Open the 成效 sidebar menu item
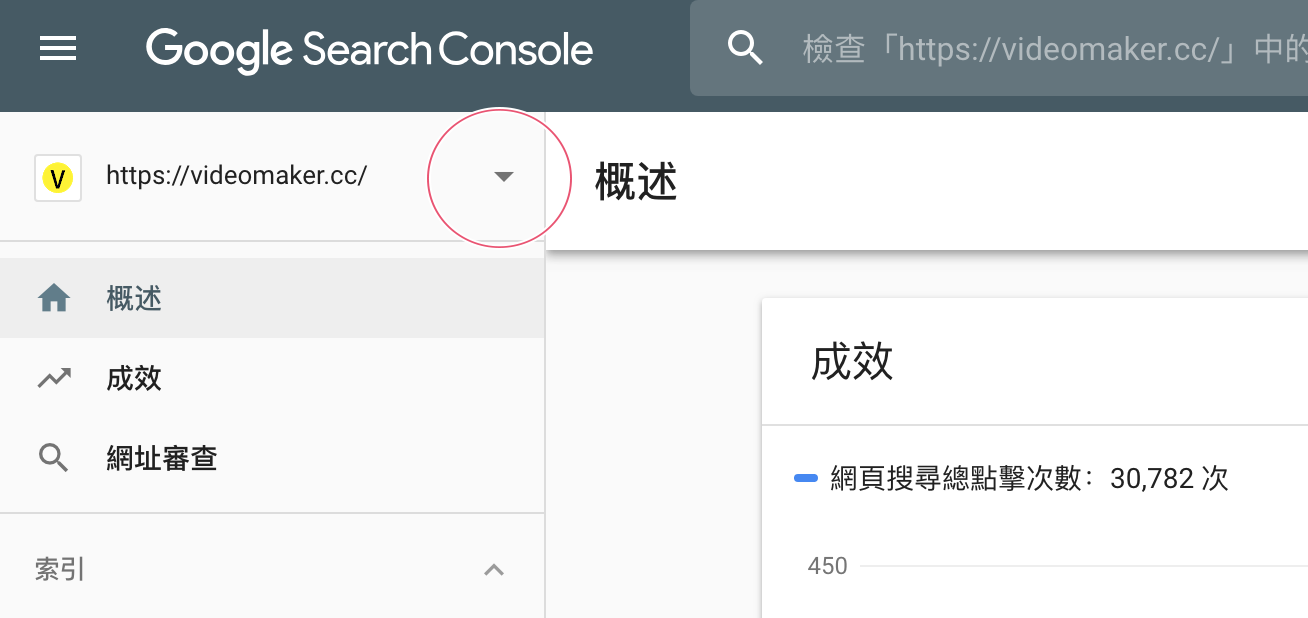 point(272,378)
